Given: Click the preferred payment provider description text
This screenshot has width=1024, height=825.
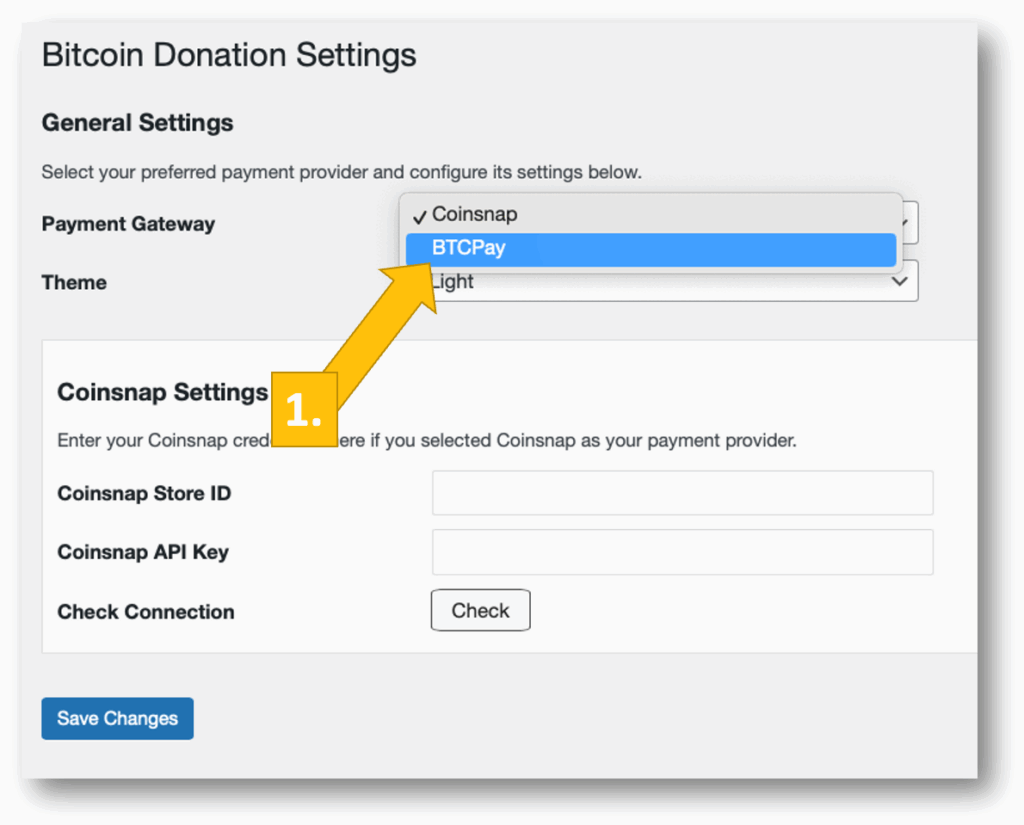Looking at the screenshot, I should (341, 172).
